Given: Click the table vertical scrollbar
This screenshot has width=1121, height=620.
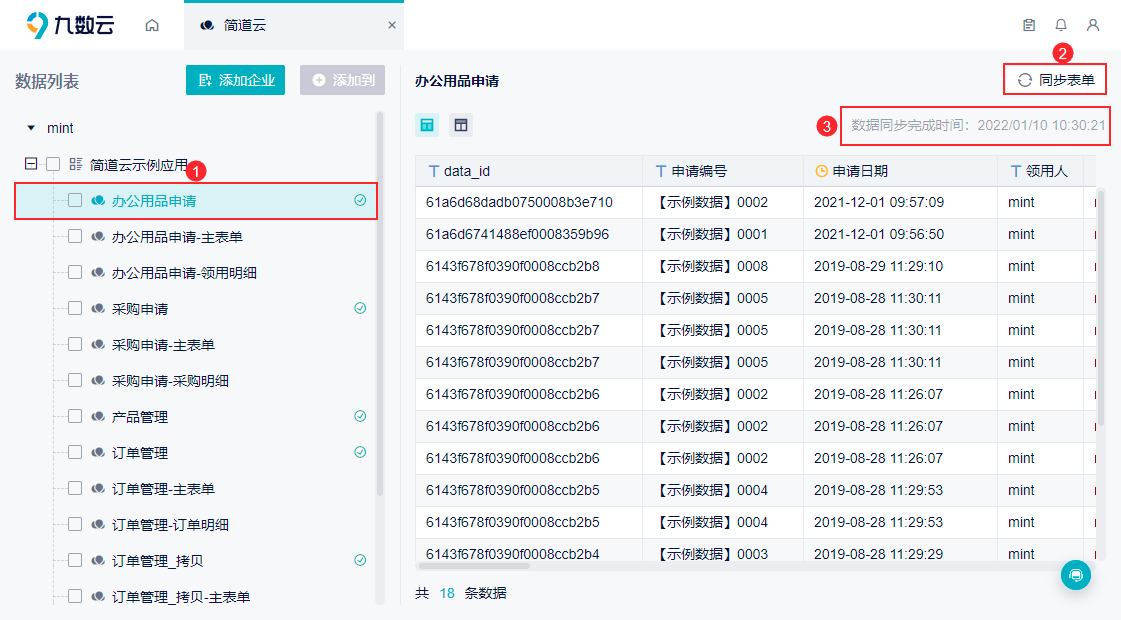Looking at the screenshot, I should pos(1101,307).
